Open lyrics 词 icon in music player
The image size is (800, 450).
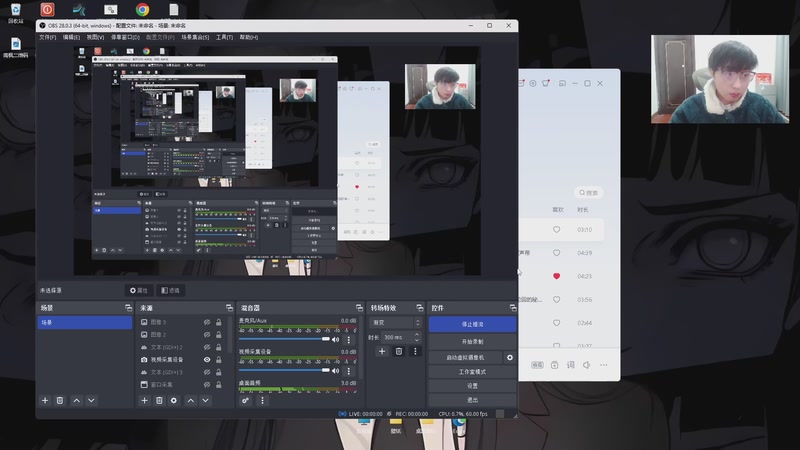570,365
